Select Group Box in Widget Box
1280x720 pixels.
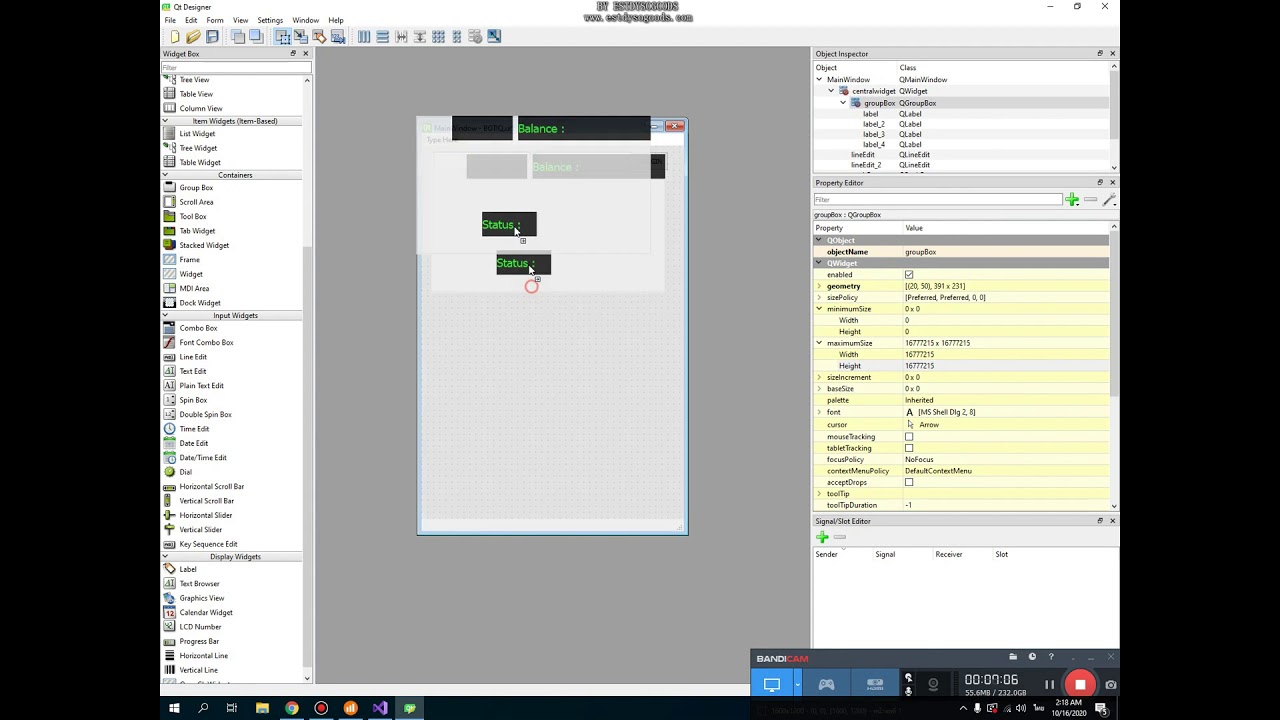click(x=196, y=188)
